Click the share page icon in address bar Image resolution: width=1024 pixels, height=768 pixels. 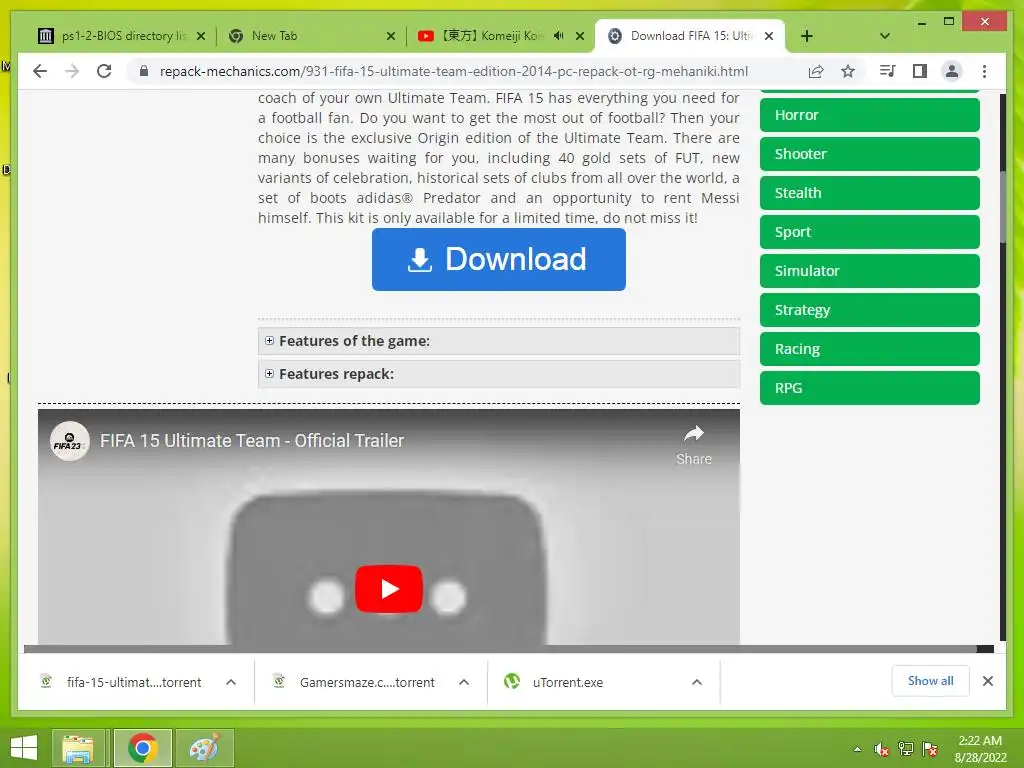click(x=816, y=71)
